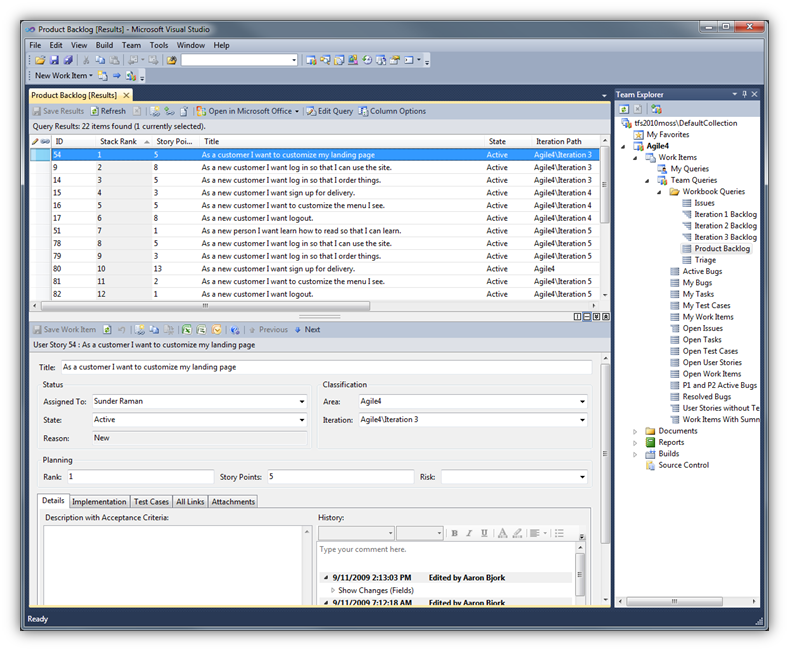789x651 pixels.
Task: Select the row with ID 80
Action: [x=315, y=269]
